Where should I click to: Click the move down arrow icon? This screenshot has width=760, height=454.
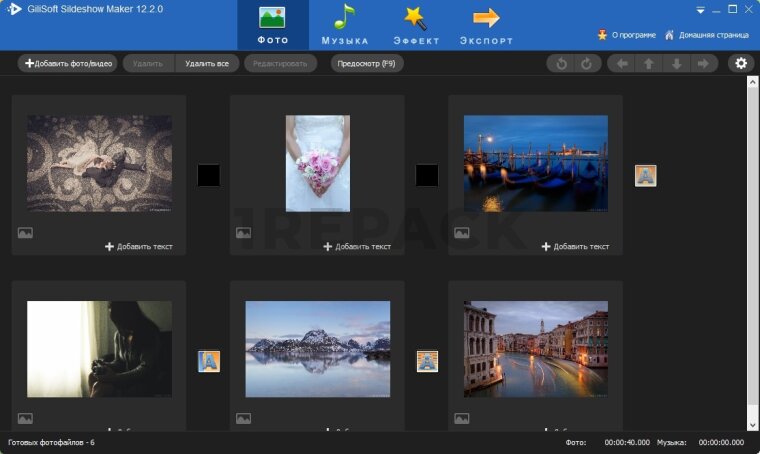click(x=677, y=64)
